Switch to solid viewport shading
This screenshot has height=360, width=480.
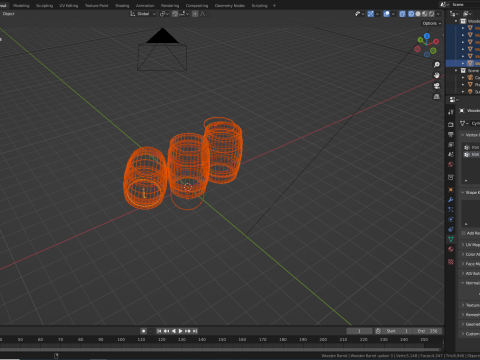click(418, 14)
